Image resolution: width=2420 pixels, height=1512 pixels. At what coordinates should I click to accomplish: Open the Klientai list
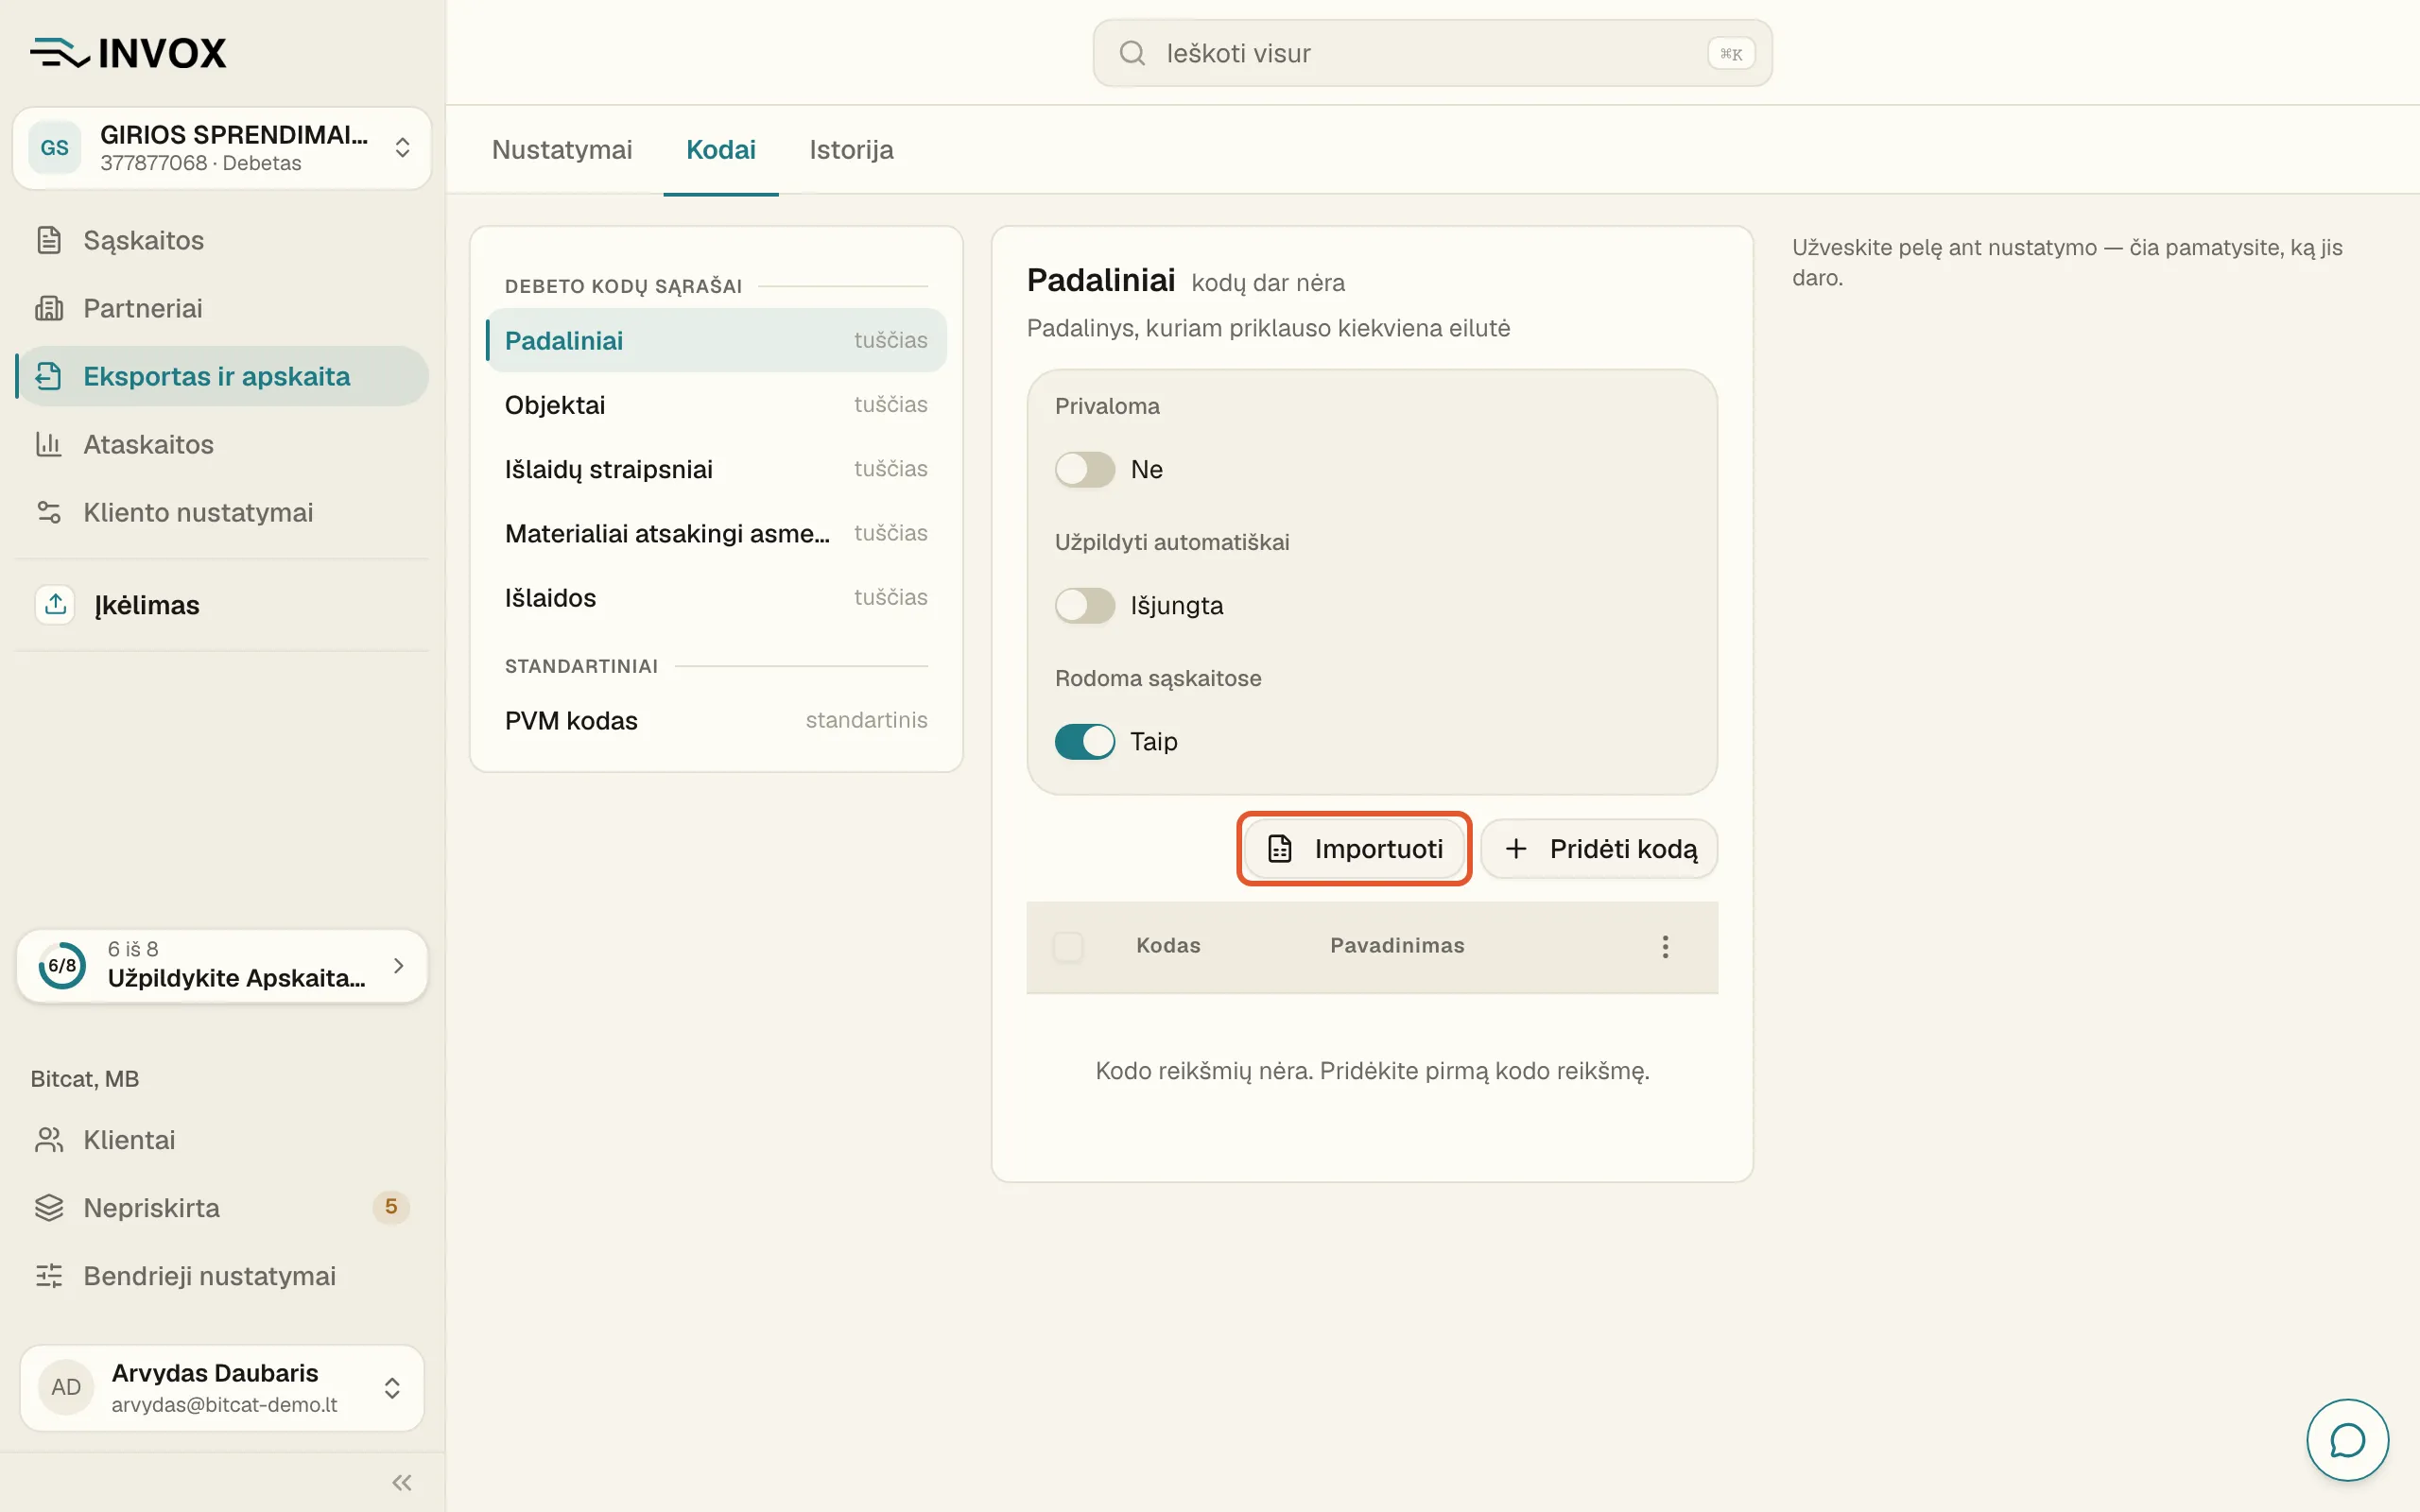point(222,1140)
